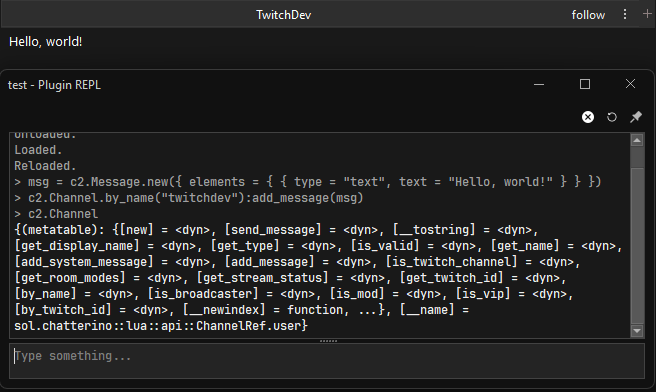Maximize the Plugin REPL window
656x392 pixels.
click(585, 85)
